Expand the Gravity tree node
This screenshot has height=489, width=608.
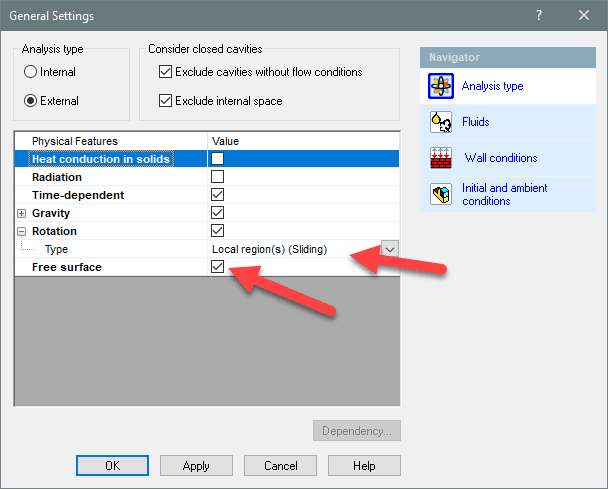pyautogui.click(x=22, y=213)
